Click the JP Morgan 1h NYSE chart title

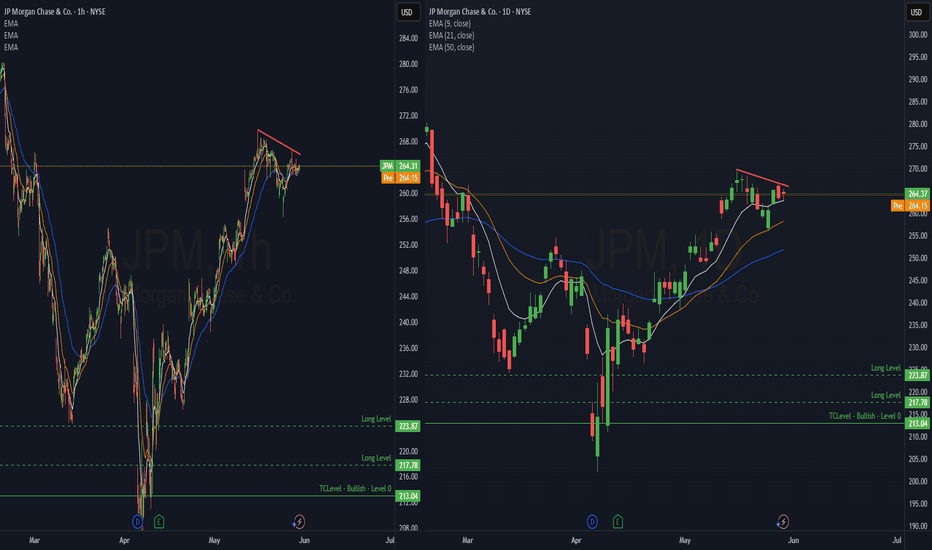(55, 12)
